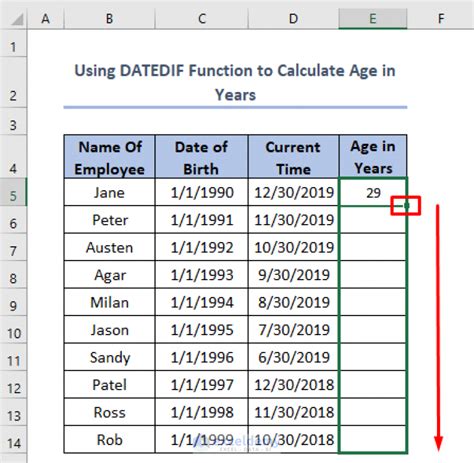Select row 5 header
Screen dimensions: 474x463
13,192
